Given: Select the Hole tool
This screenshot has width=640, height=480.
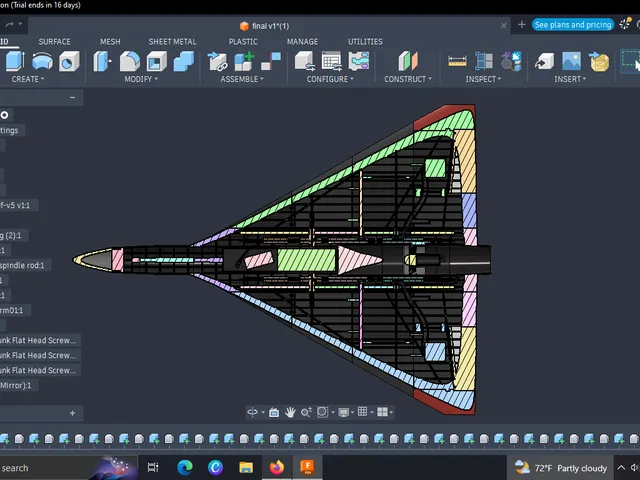Looking at the screenshot, I should pyautogui.click(x=69, y=62).
